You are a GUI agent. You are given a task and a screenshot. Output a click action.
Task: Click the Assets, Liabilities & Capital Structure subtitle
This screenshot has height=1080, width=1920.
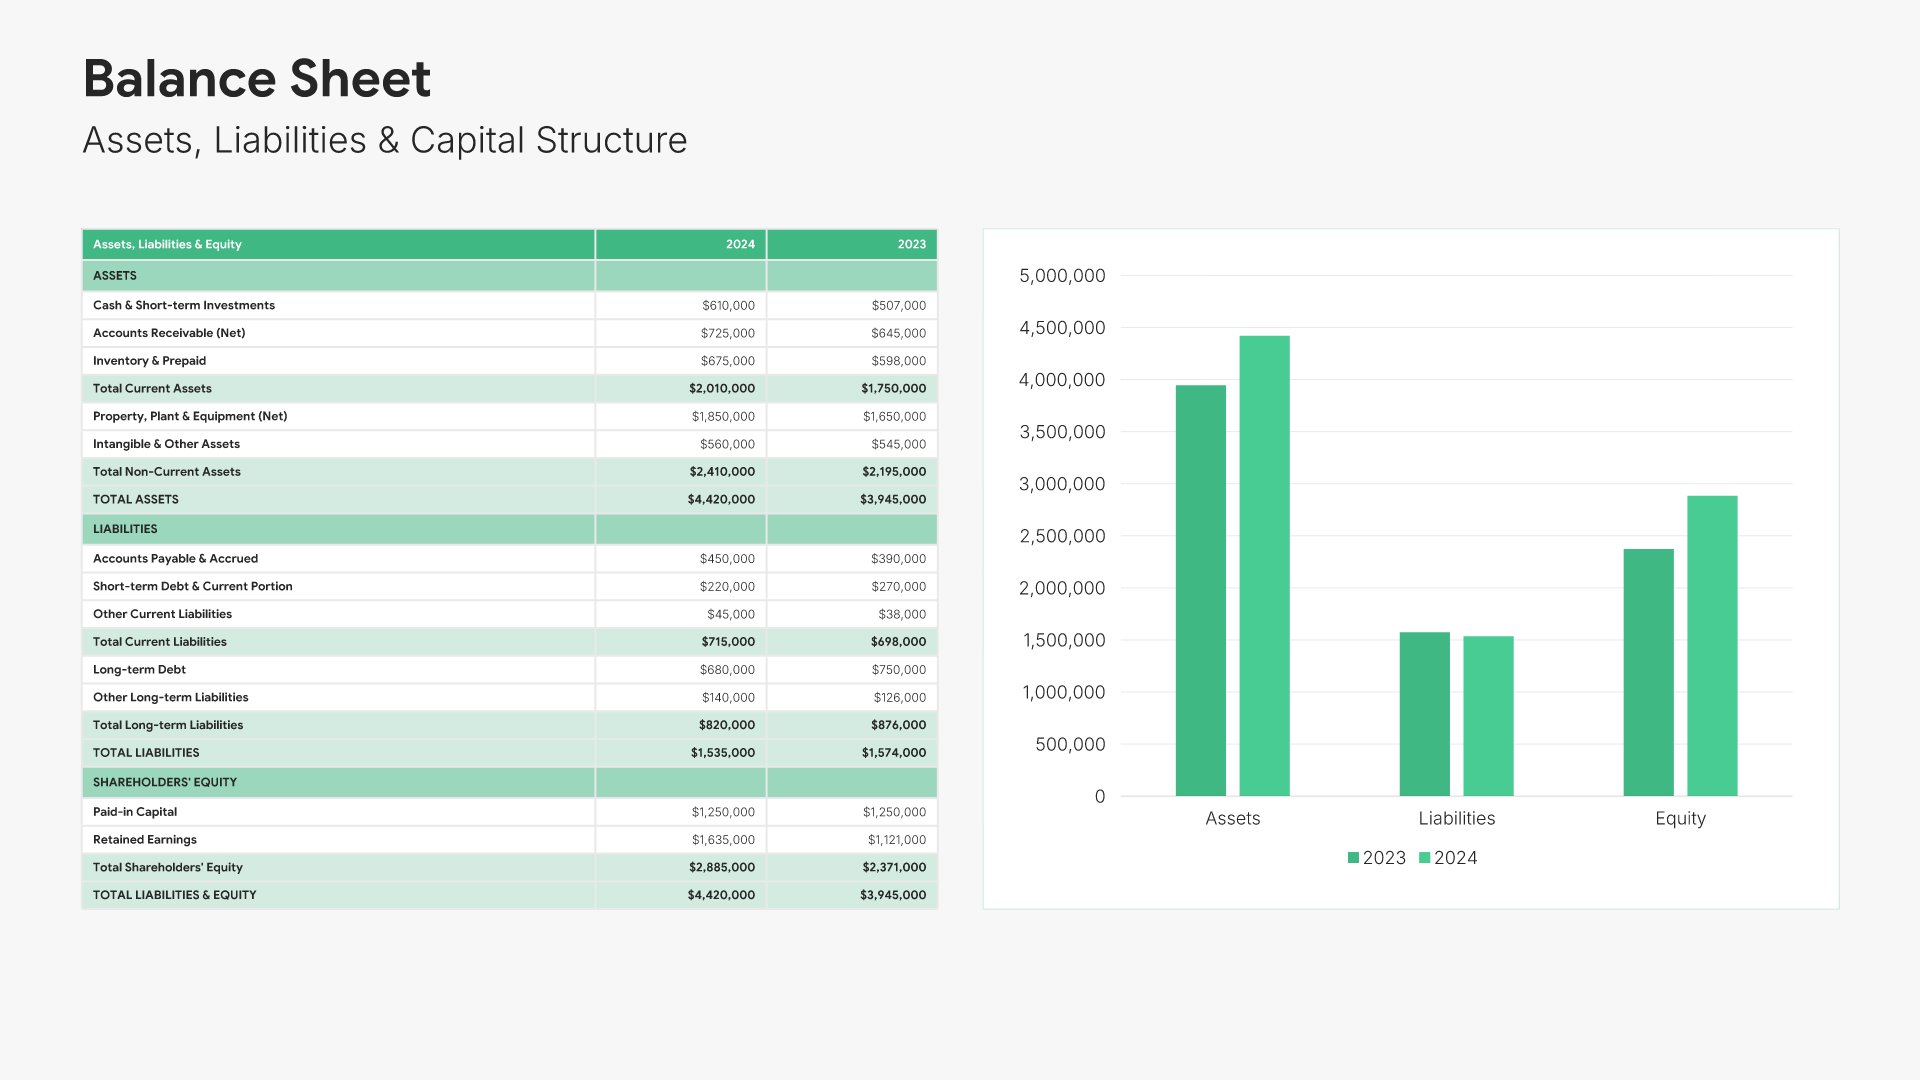pos(384,140)
